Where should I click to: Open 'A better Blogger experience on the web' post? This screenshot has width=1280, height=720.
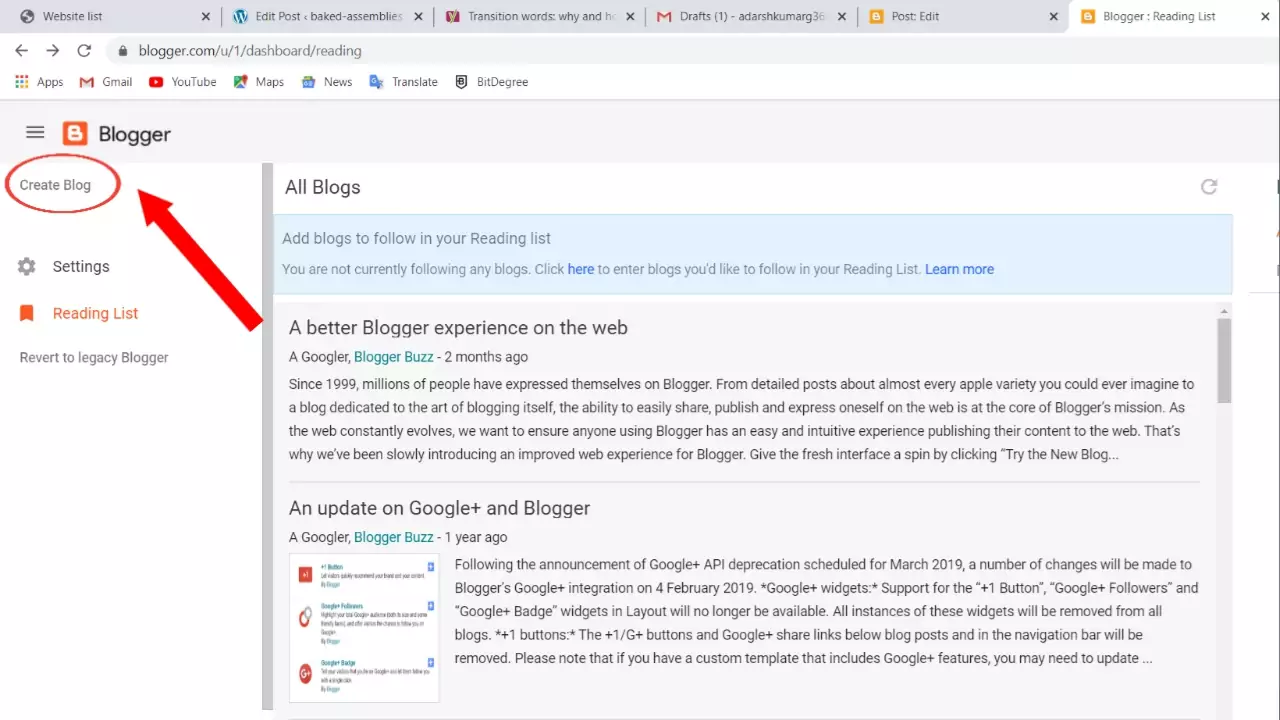(458, 328)
